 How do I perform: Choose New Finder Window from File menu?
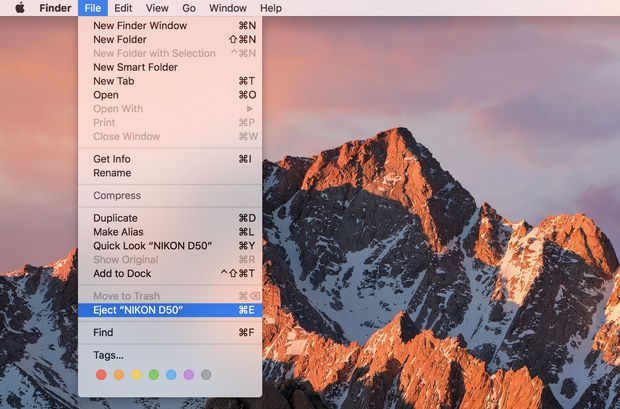[x=139, y=25]
